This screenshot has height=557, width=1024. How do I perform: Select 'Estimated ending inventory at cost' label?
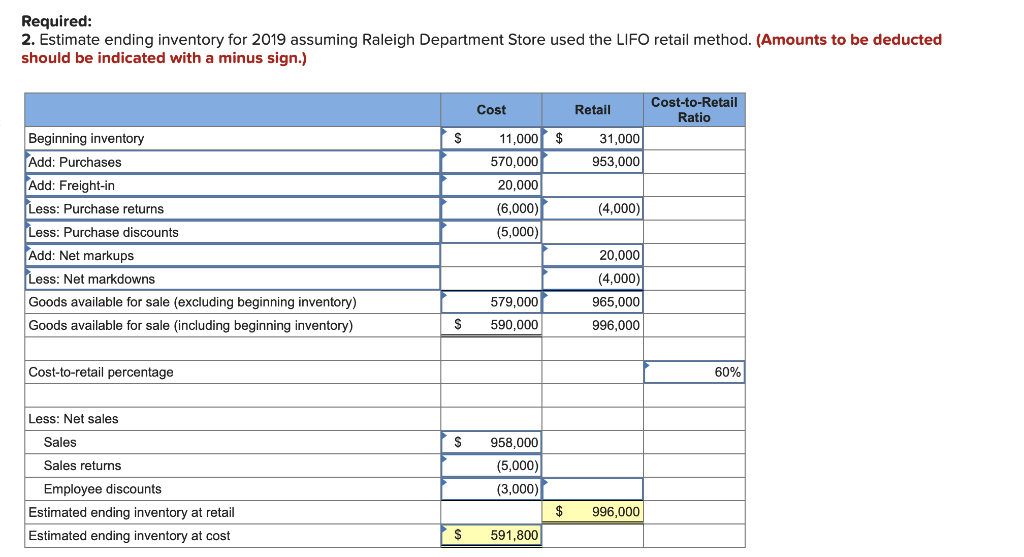[129, 535]
